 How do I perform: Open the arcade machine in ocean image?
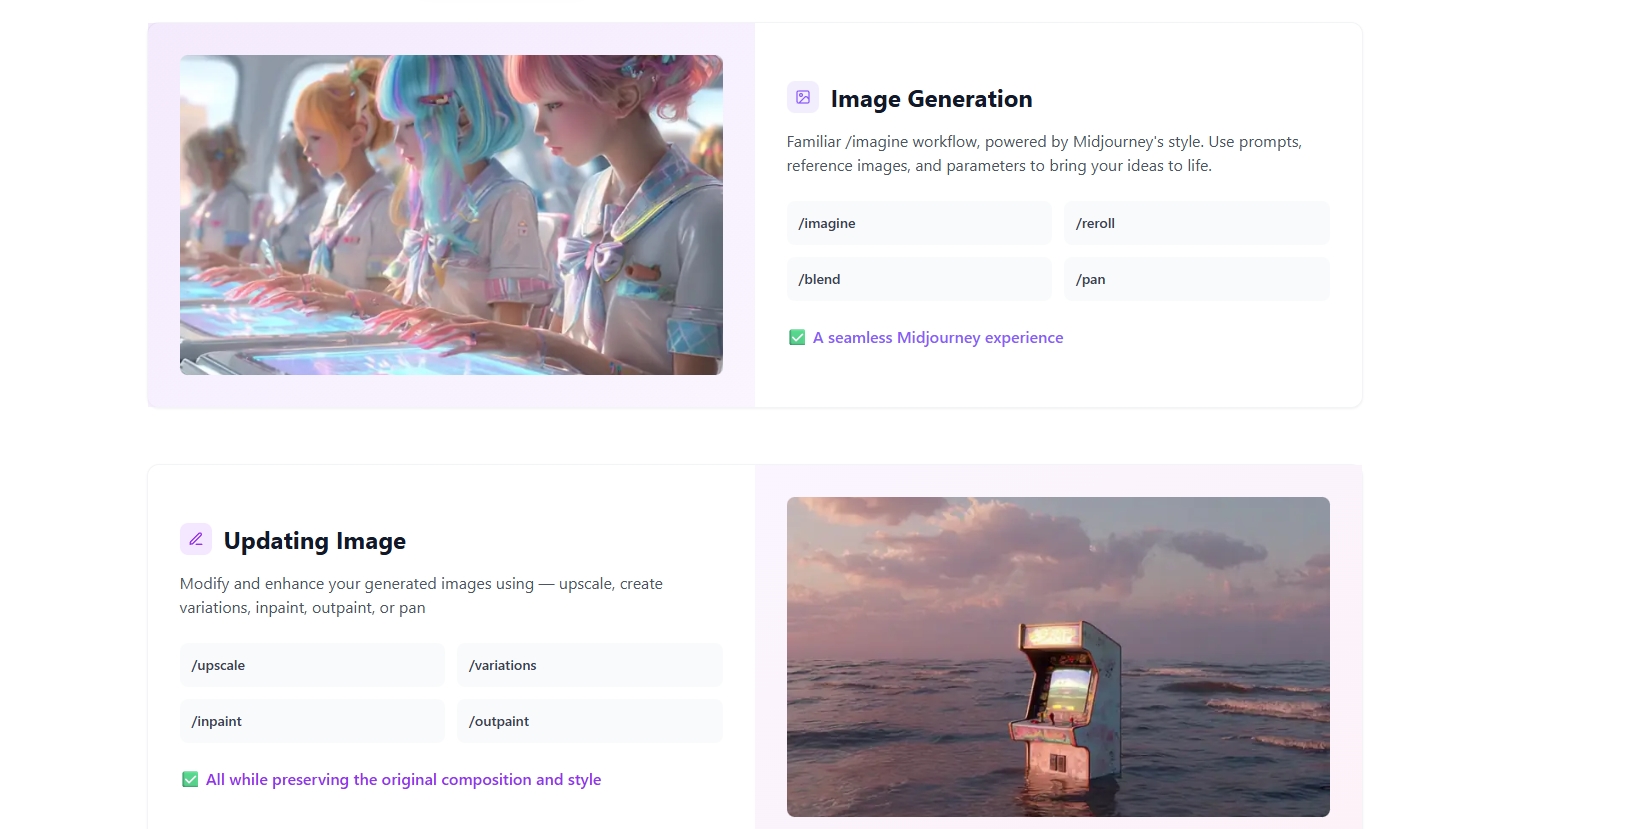pyautogui.click(x=1058, y=657)
